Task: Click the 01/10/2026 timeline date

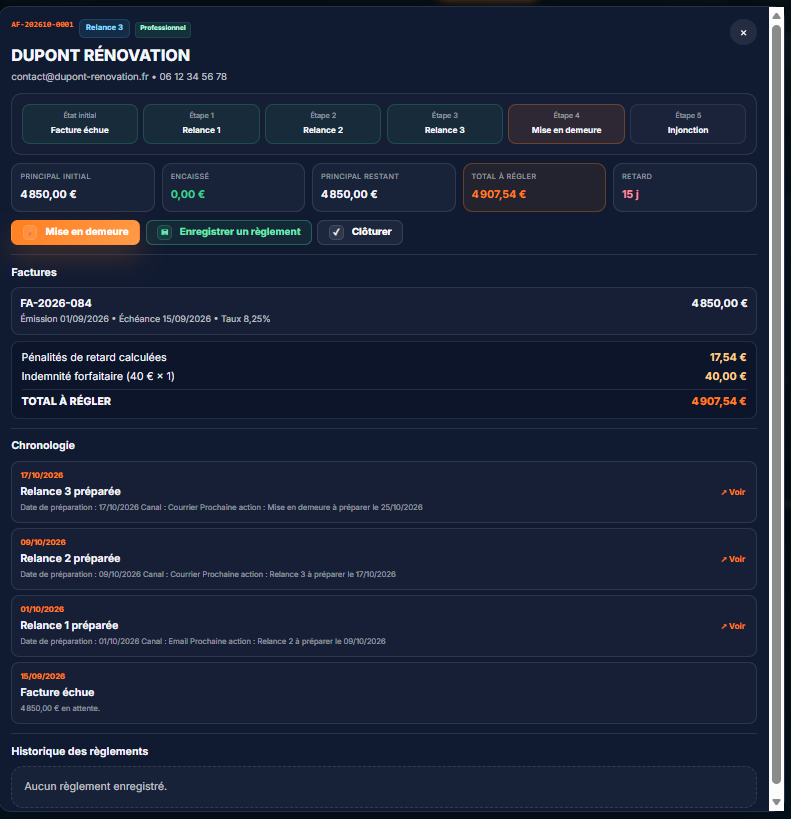Action: click(42, 609)
